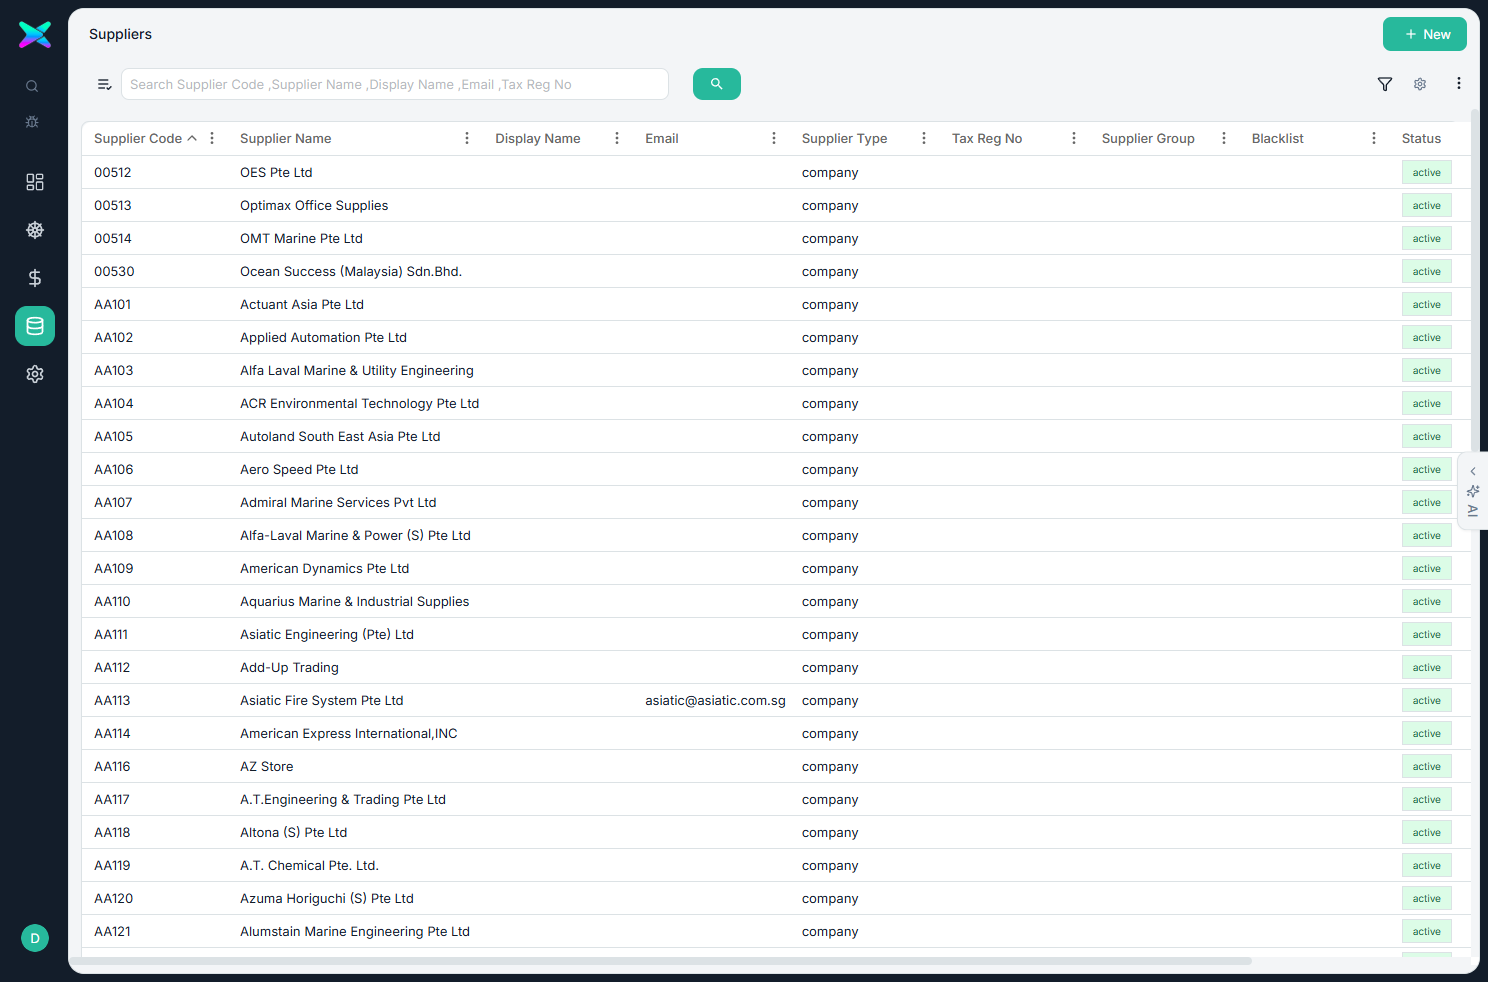The height and width of the screenshot is (982, 1488).
Task: Click the Status column header
Action: click(1421, 138)
